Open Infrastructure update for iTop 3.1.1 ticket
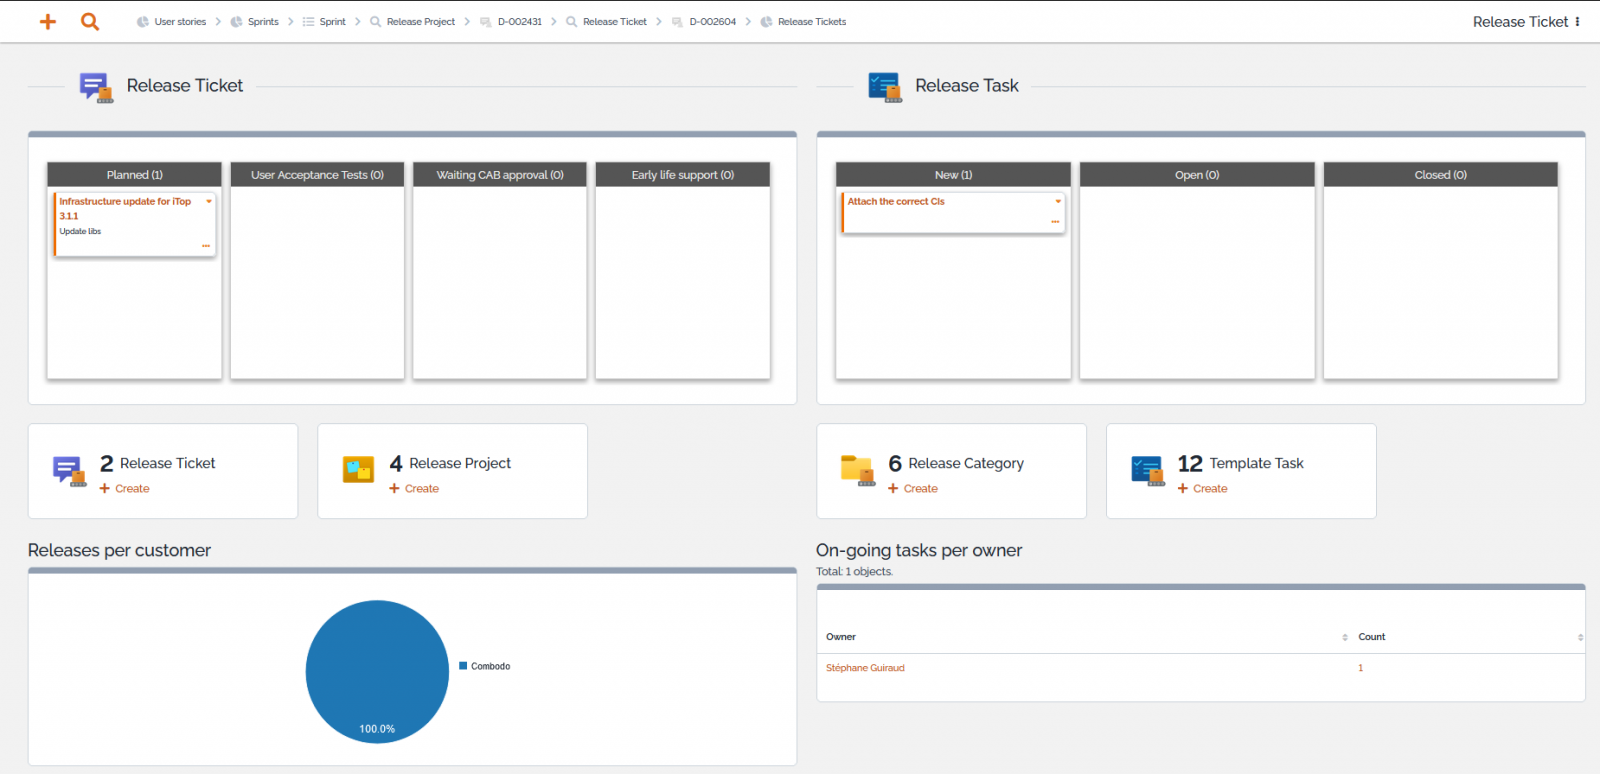 [125, 208]
